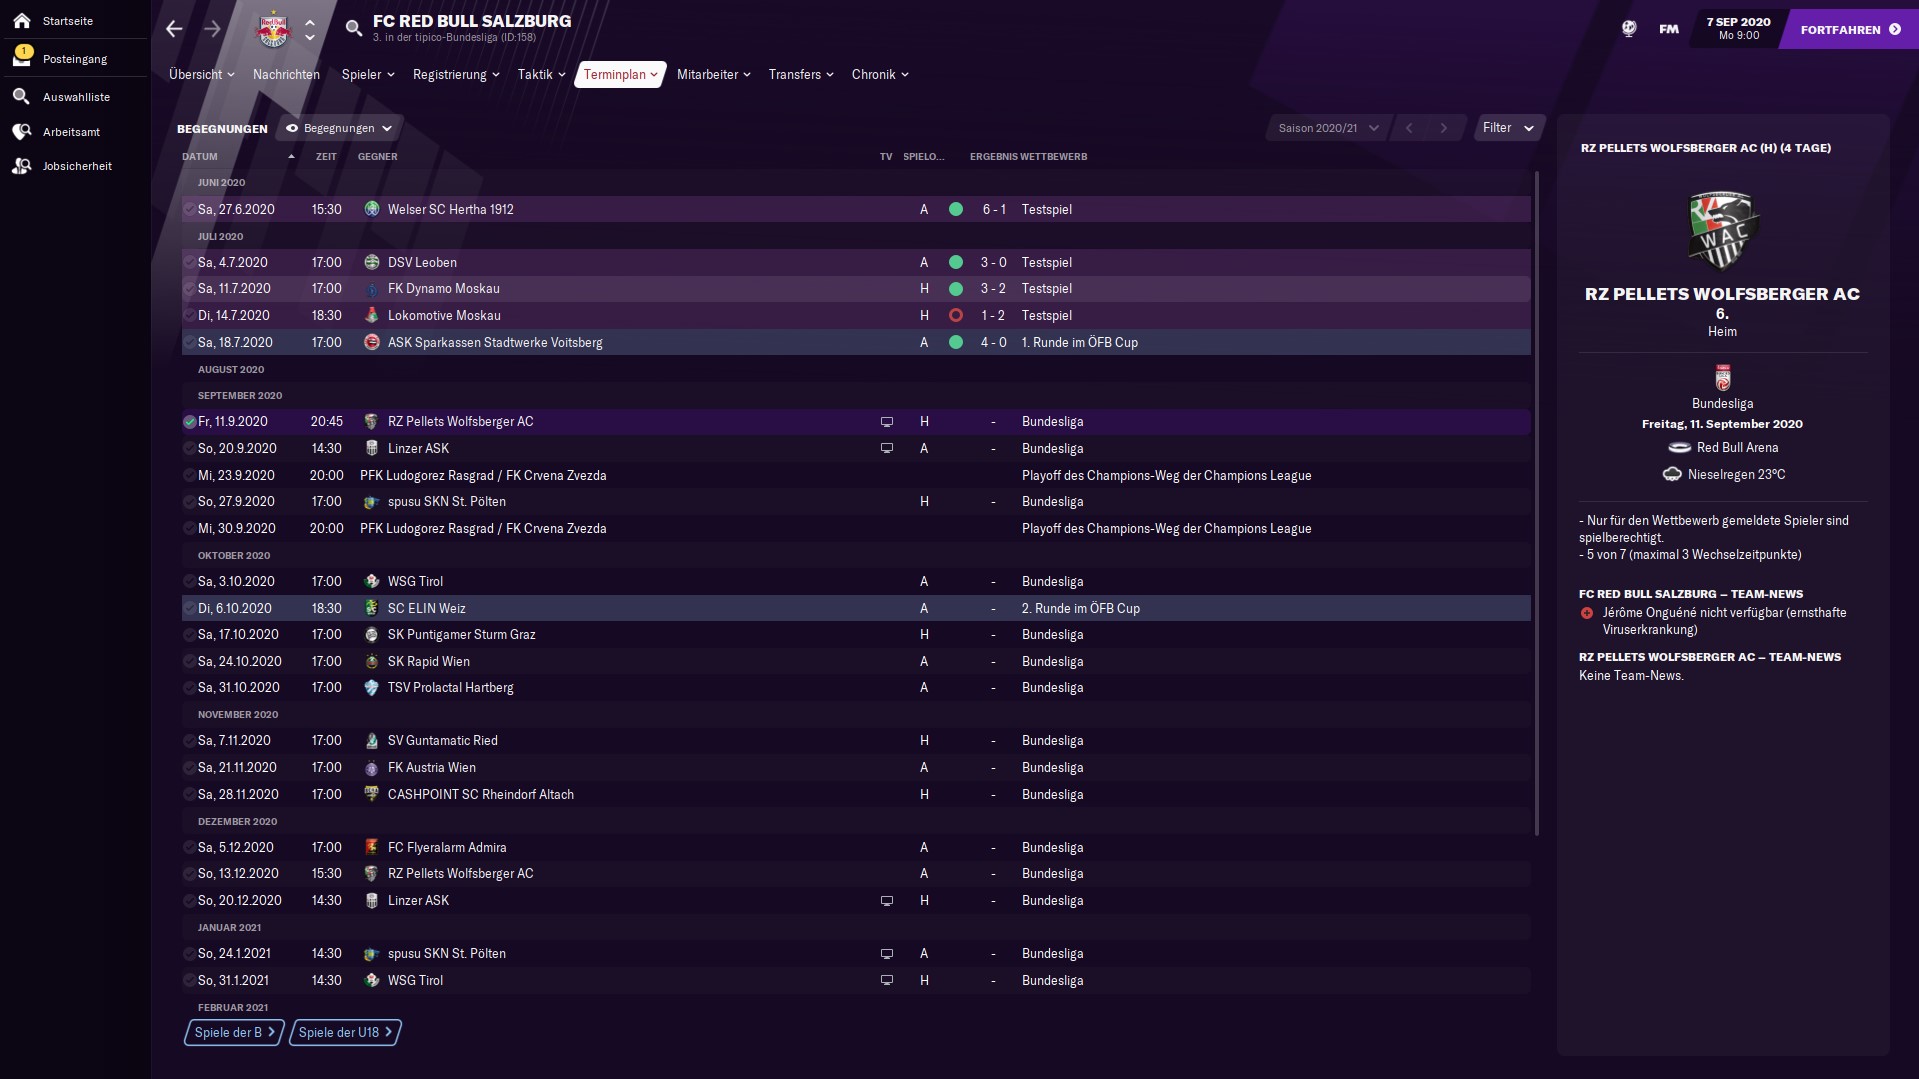Expand the Taktik menu
This screenshot has width=1919, height=1079.
[541, 74]
